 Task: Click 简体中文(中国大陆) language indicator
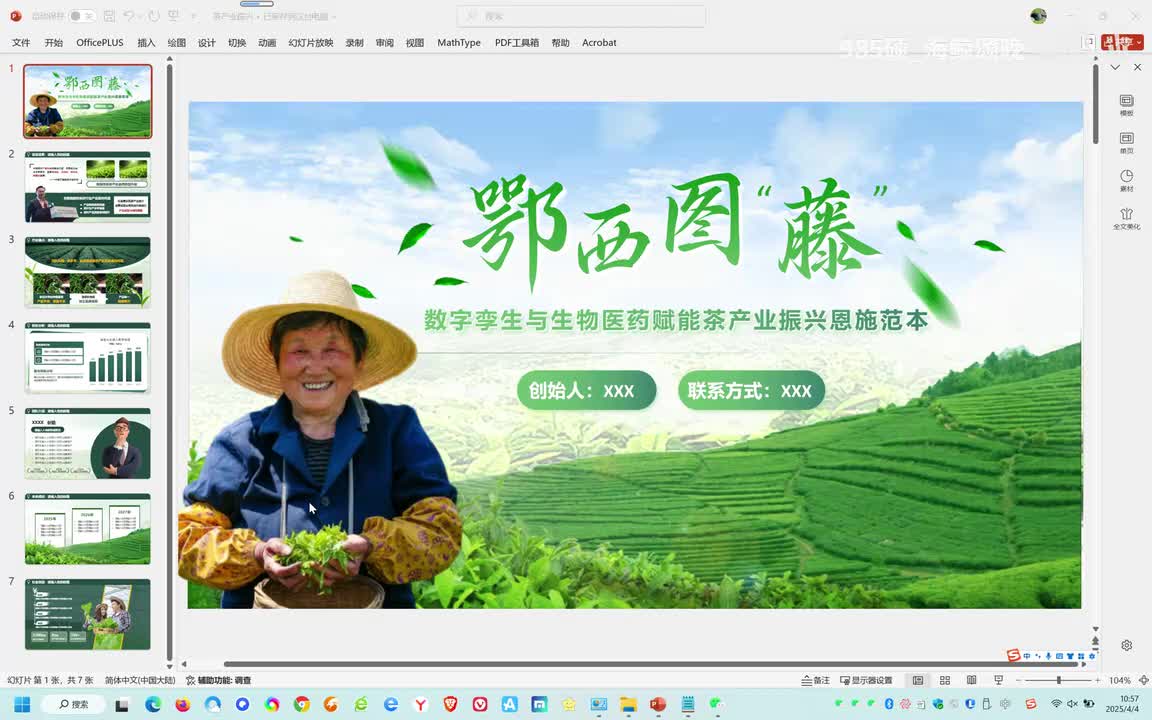tap(140, 680)
